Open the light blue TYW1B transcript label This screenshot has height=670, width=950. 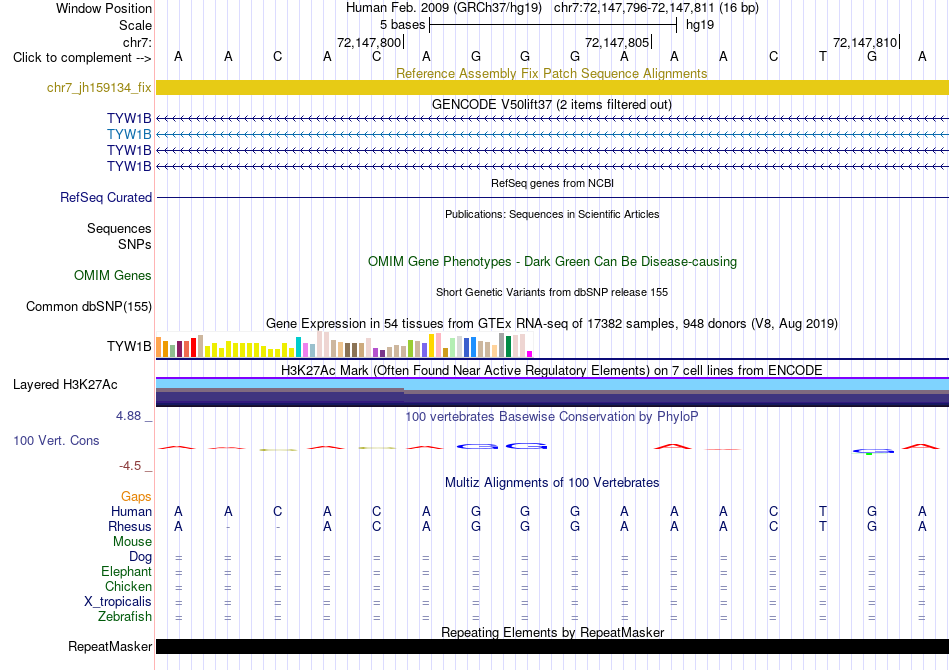[129, 134]
